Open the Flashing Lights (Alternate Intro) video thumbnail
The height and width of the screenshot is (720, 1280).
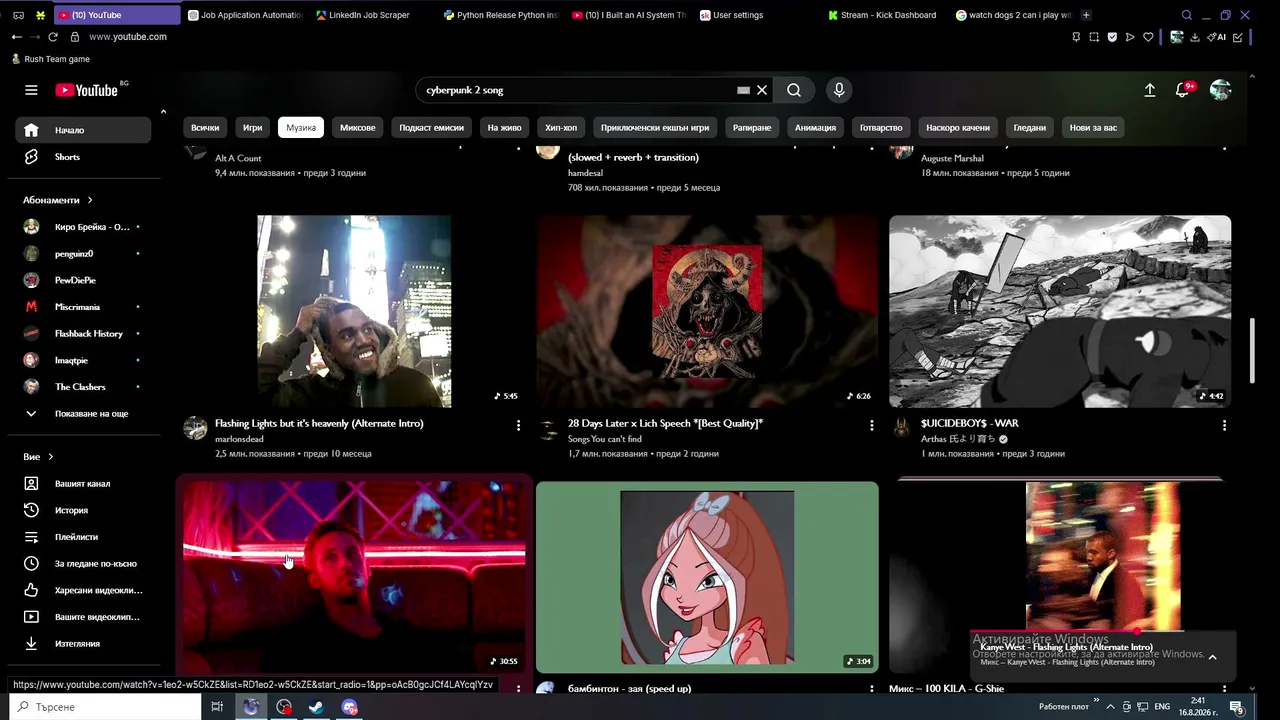click(354, 311)
